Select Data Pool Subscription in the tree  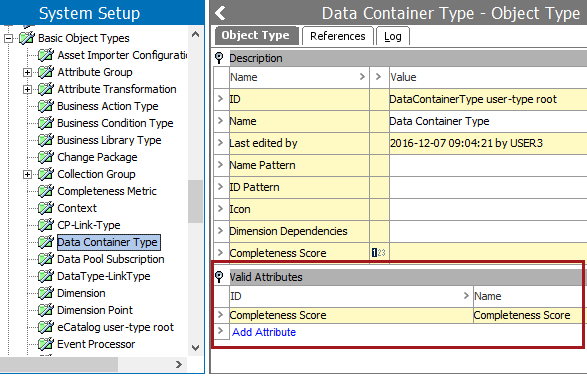(110, 259)
